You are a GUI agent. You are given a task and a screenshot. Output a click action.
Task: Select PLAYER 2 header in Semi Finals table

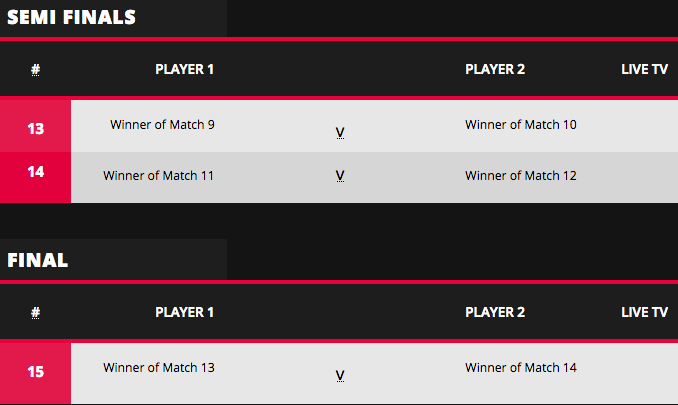tap(495, 70)
